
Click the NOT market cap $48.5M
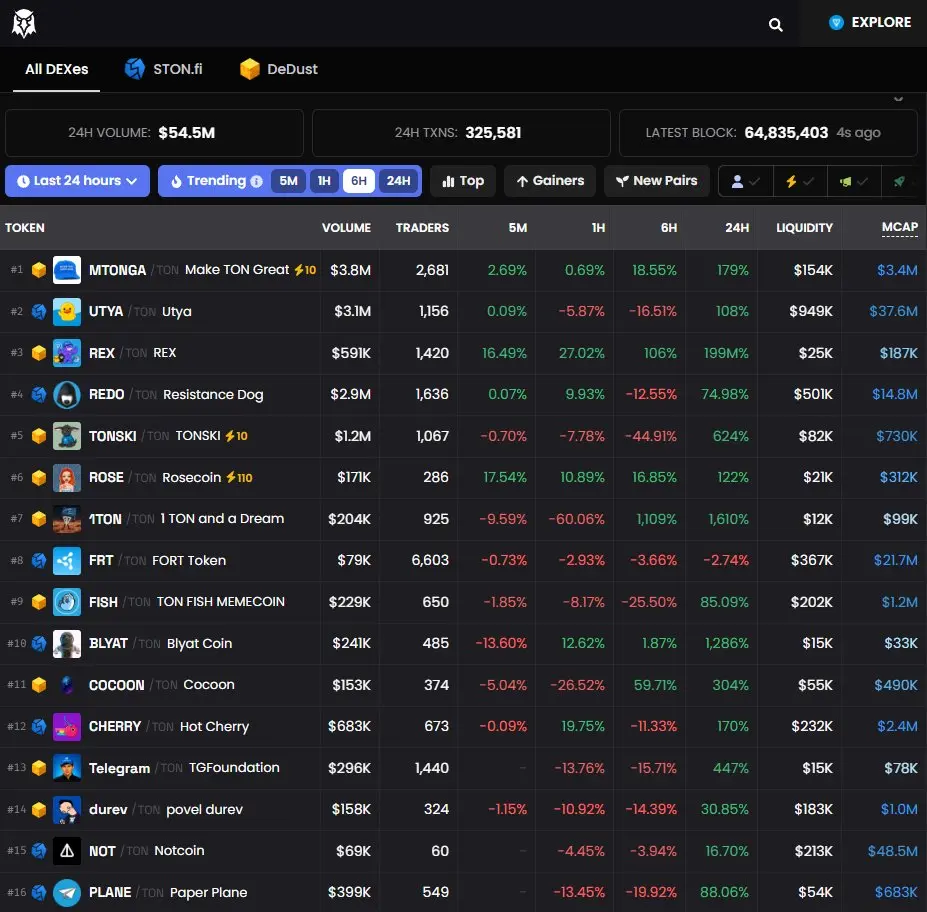892,851
